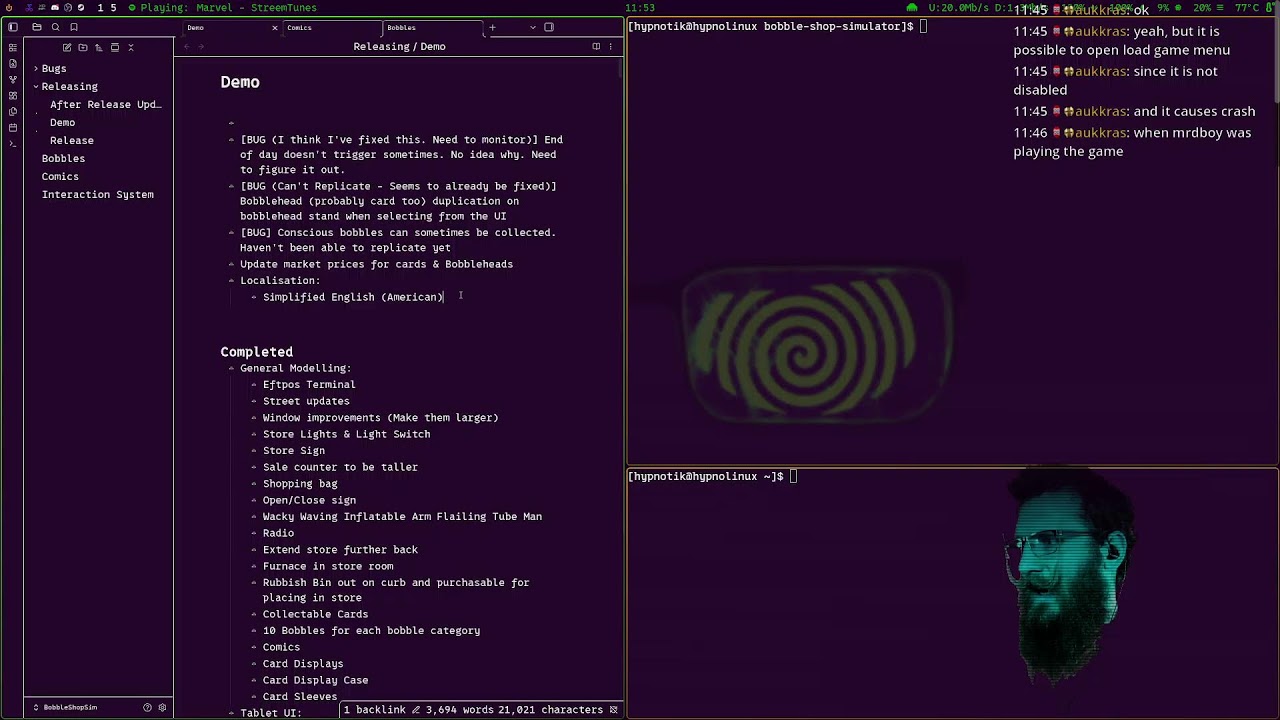Open the templates ribbon icon
Screen dimensions: 1280x720
12,111
